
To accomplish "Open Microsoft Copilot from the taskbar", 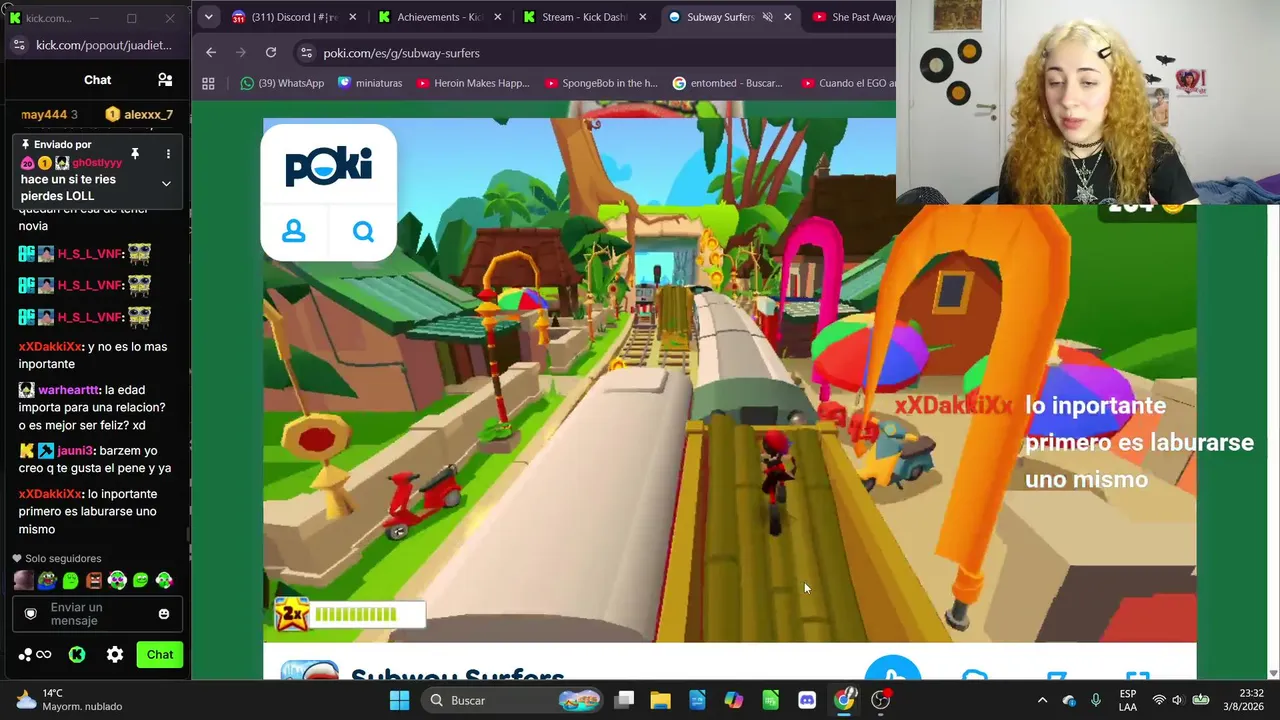I will point(734,700).
